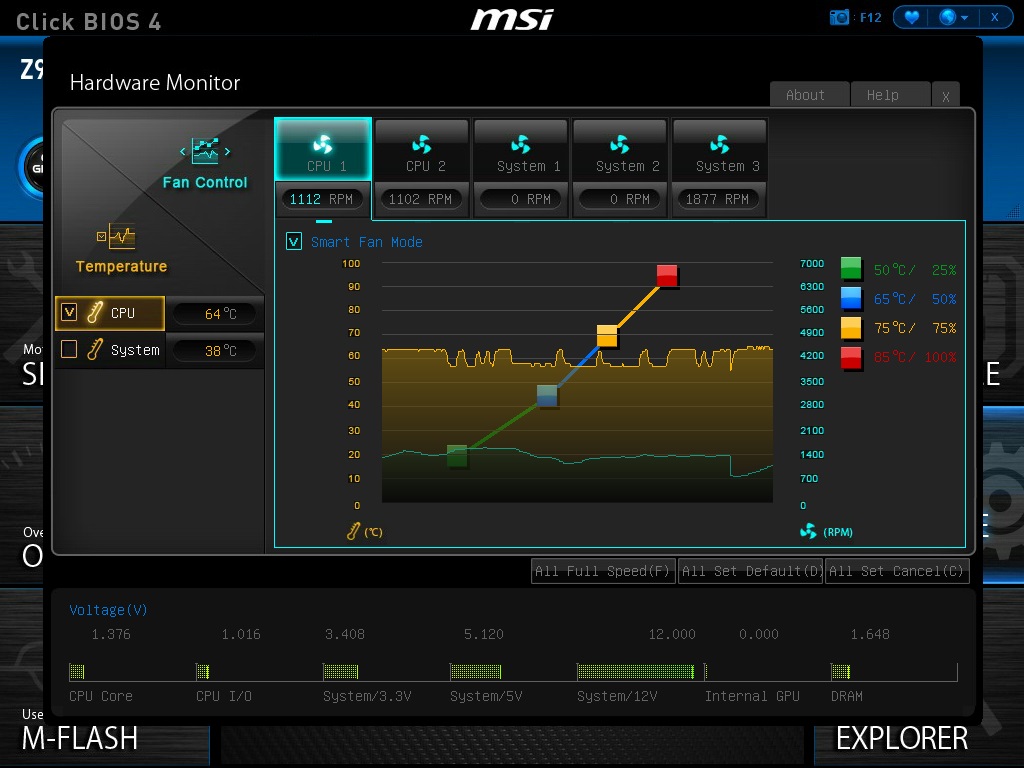Click the fan icon on System 3 tab

point(720,144)
